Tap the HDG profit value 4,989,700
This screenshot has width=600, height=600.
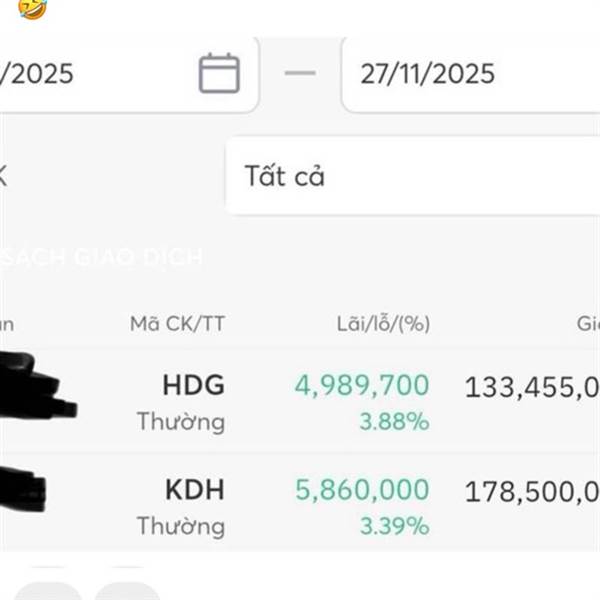pos(362,385)
